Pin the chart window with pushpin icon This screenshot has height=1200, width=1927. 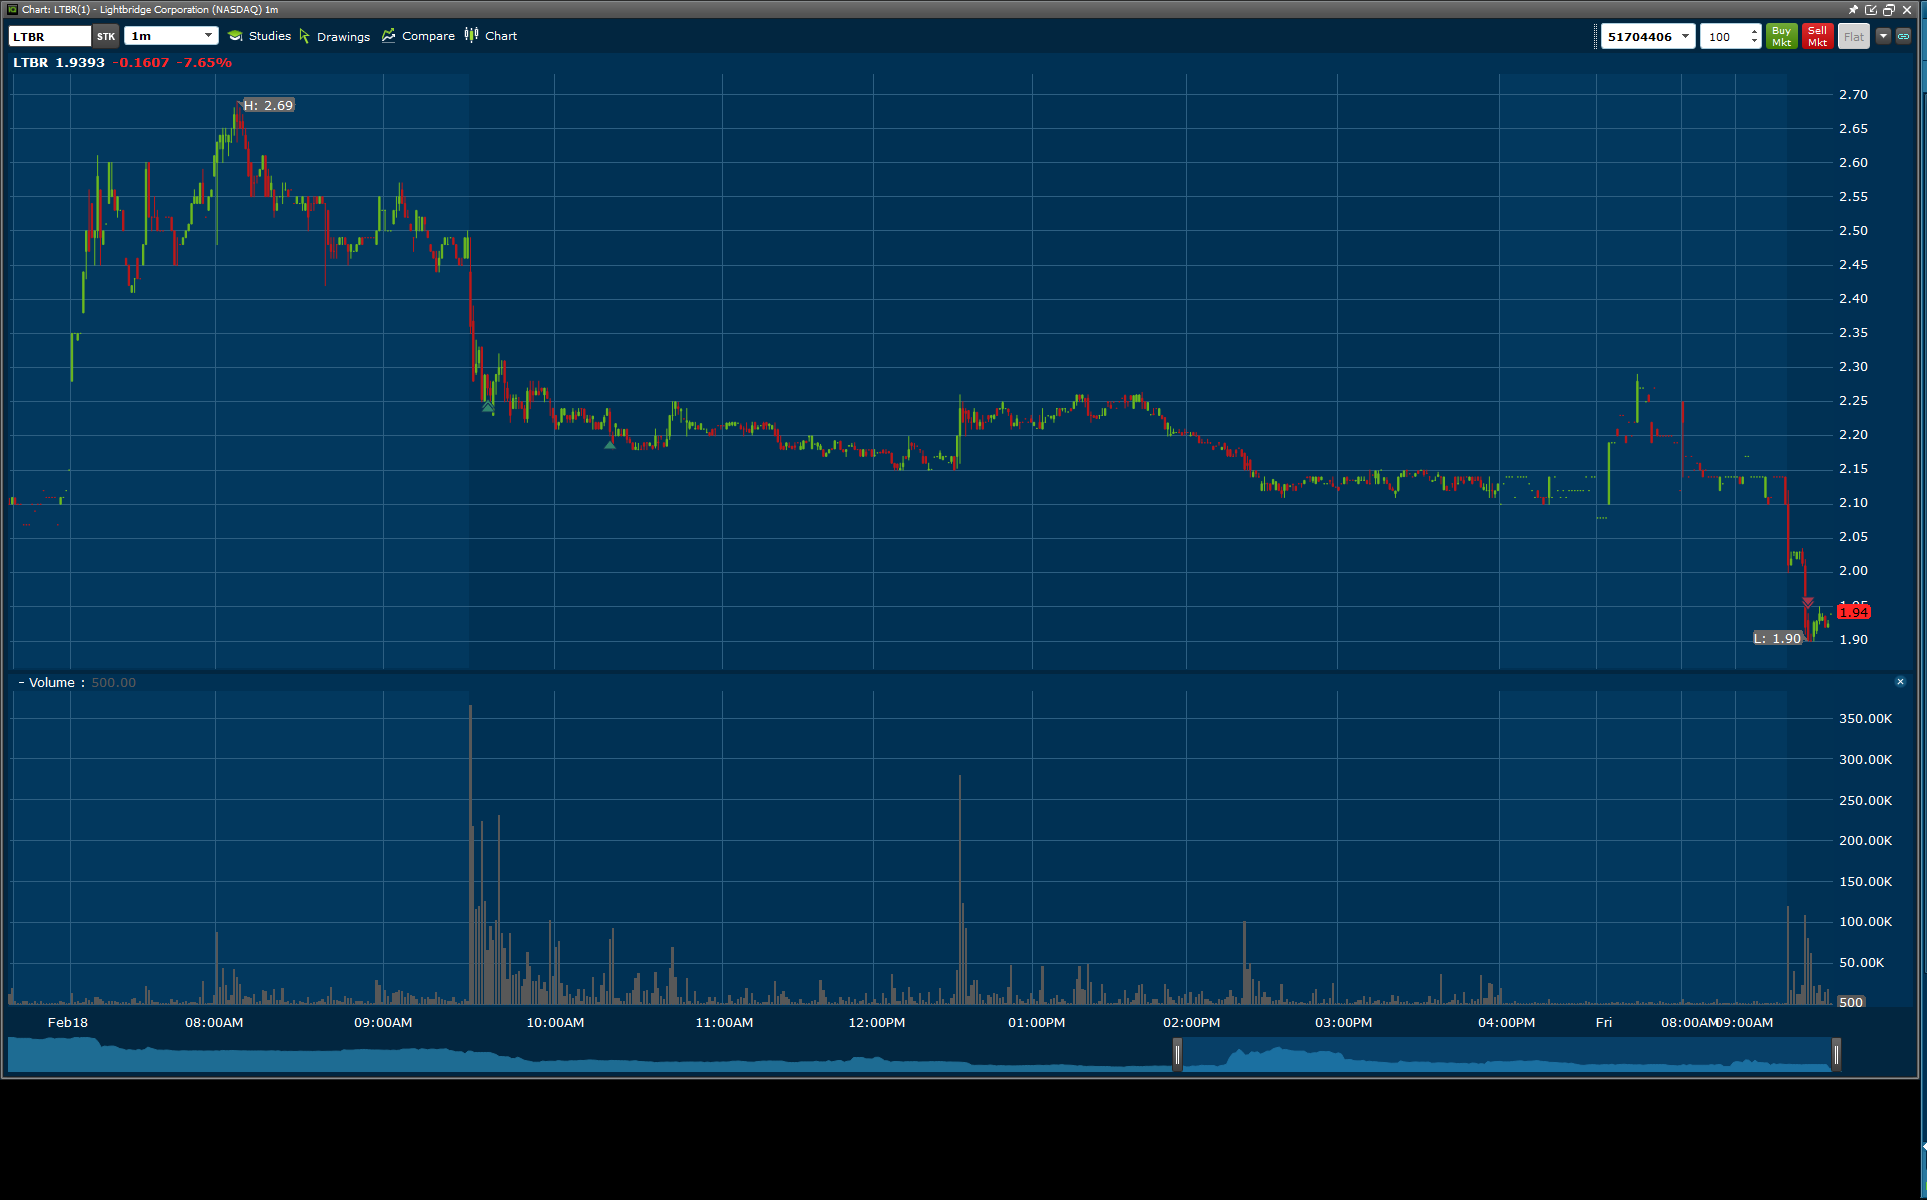click(1853, 10)
